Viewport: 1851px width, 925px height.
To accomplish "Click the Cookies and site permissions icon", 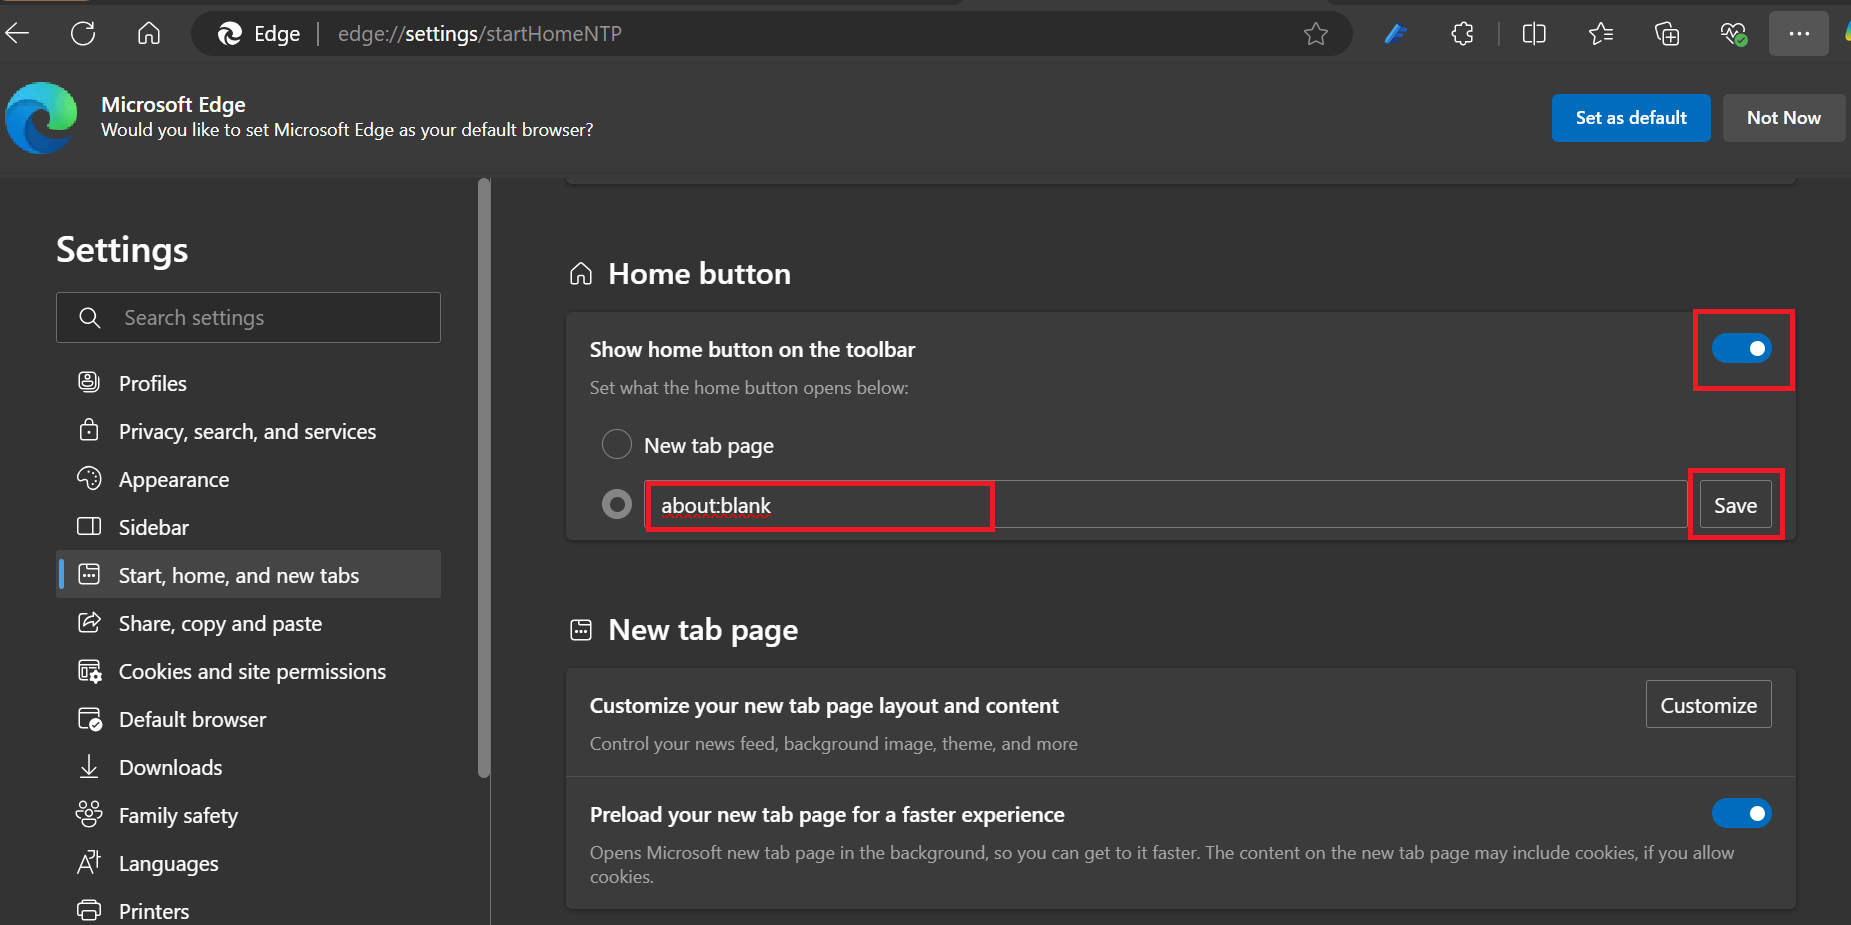I will pyautogui.click(x=89, y=671).
